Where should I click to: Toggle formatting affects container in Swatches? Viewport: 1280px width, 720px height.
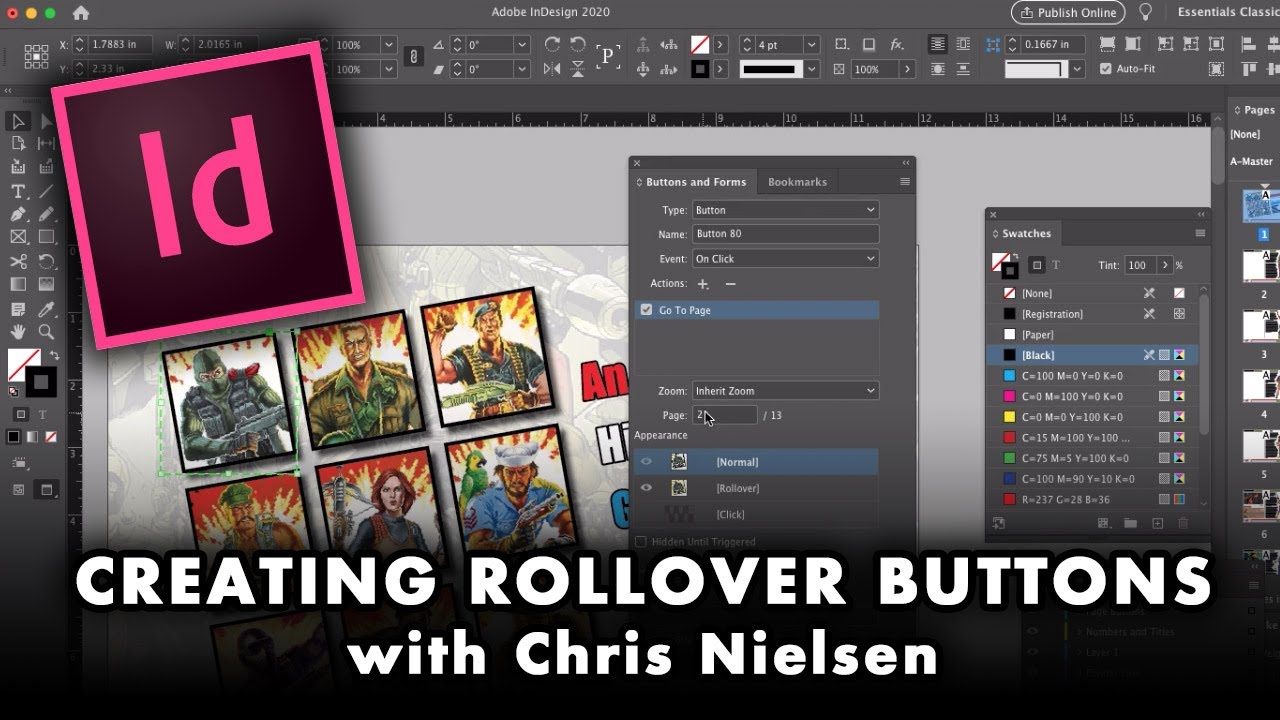click(x=1037, y=265)
